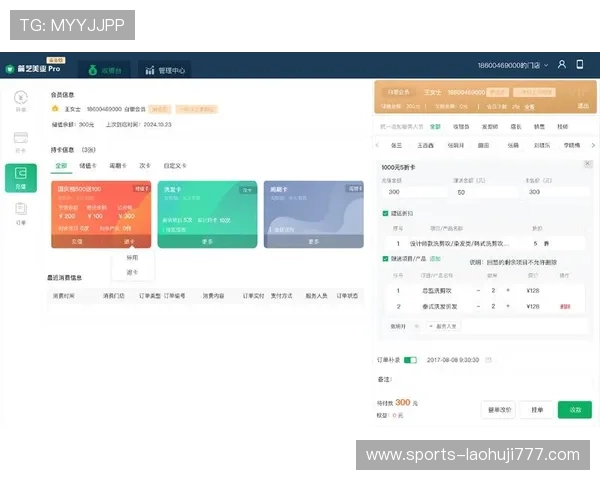Decrease quantity for gift item row 1
Image resolution: width=600 pixels, height=480 pixels.
pos(478,291)
